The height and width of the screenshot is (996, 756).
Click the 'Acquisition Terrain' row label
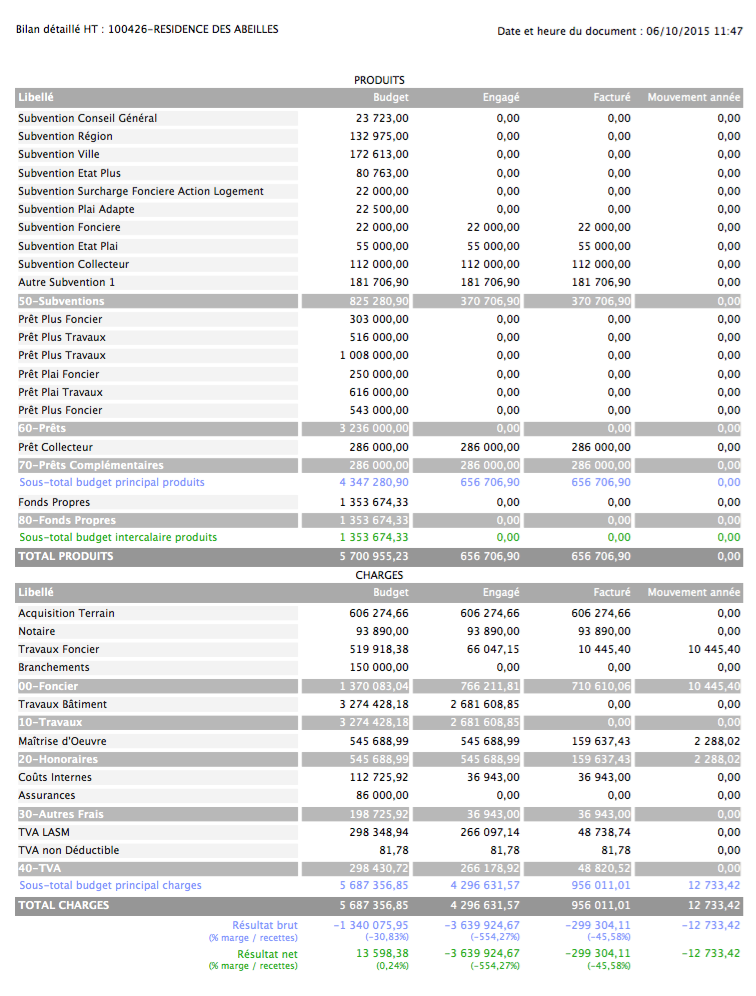67,613
